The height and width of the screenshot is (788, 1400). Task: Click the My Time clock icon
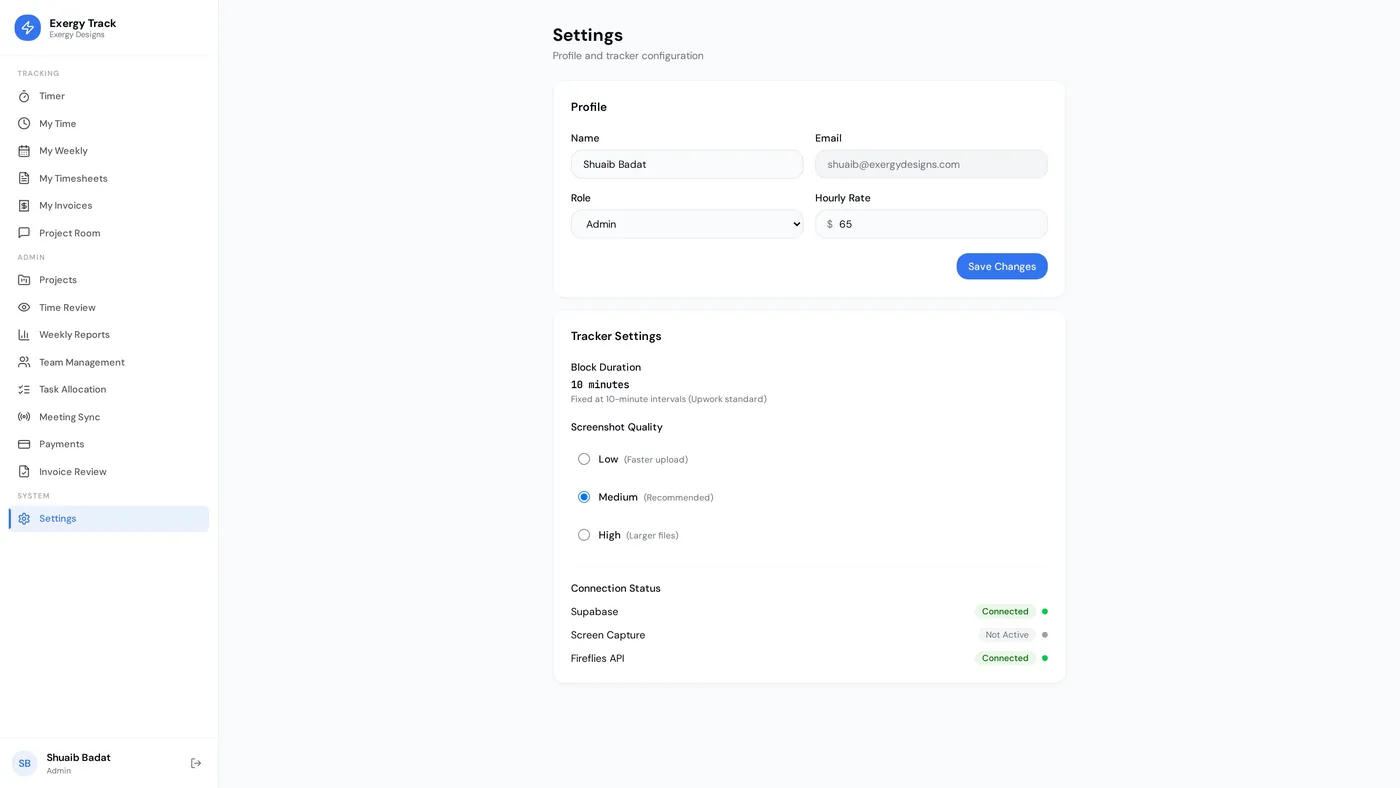(x=24, y=124)
